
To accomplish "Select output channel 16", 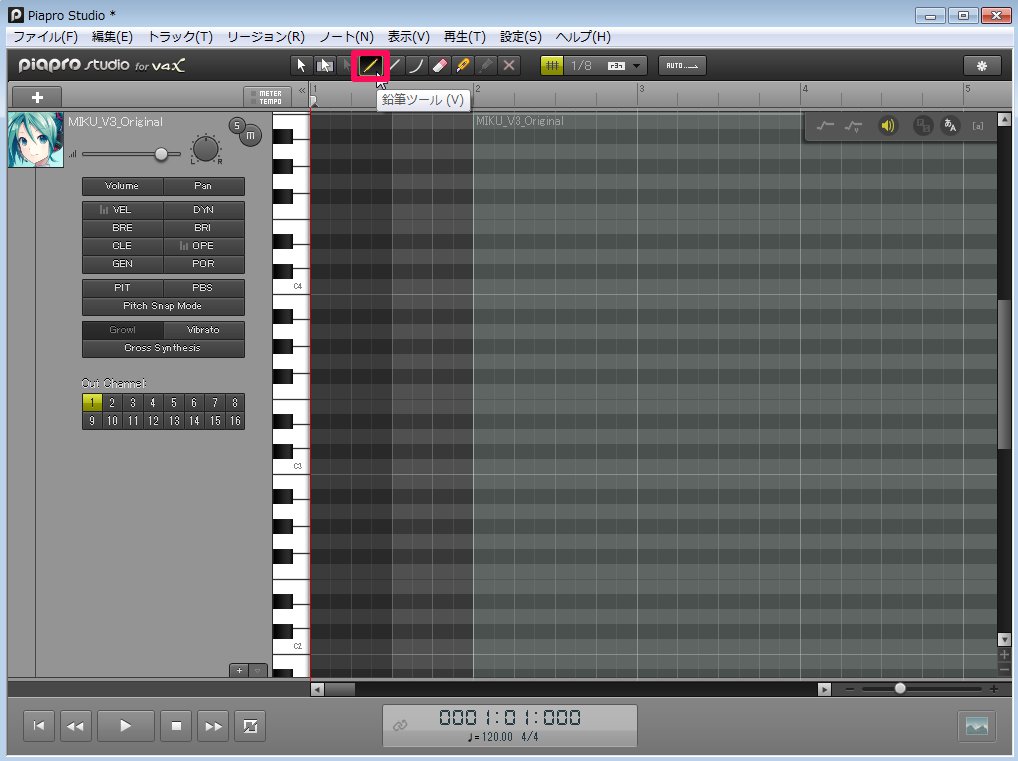I will pyautogui.click(x=235, y=421).
